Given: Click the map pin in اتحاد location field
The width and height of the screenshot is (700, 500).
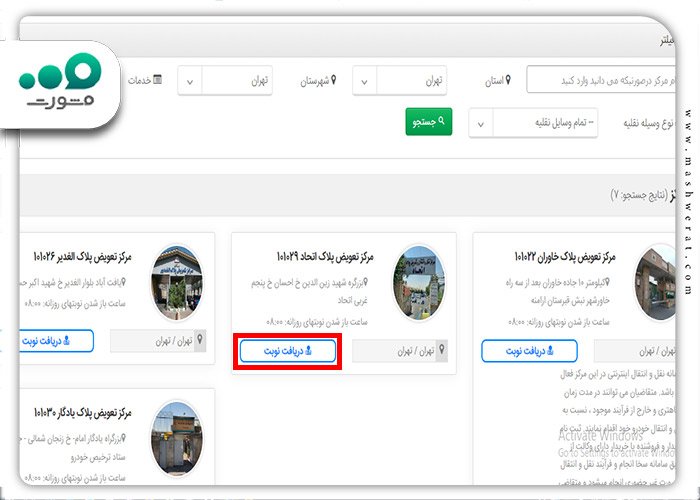Looking at the screenshot, I should [x=442, y=350].
